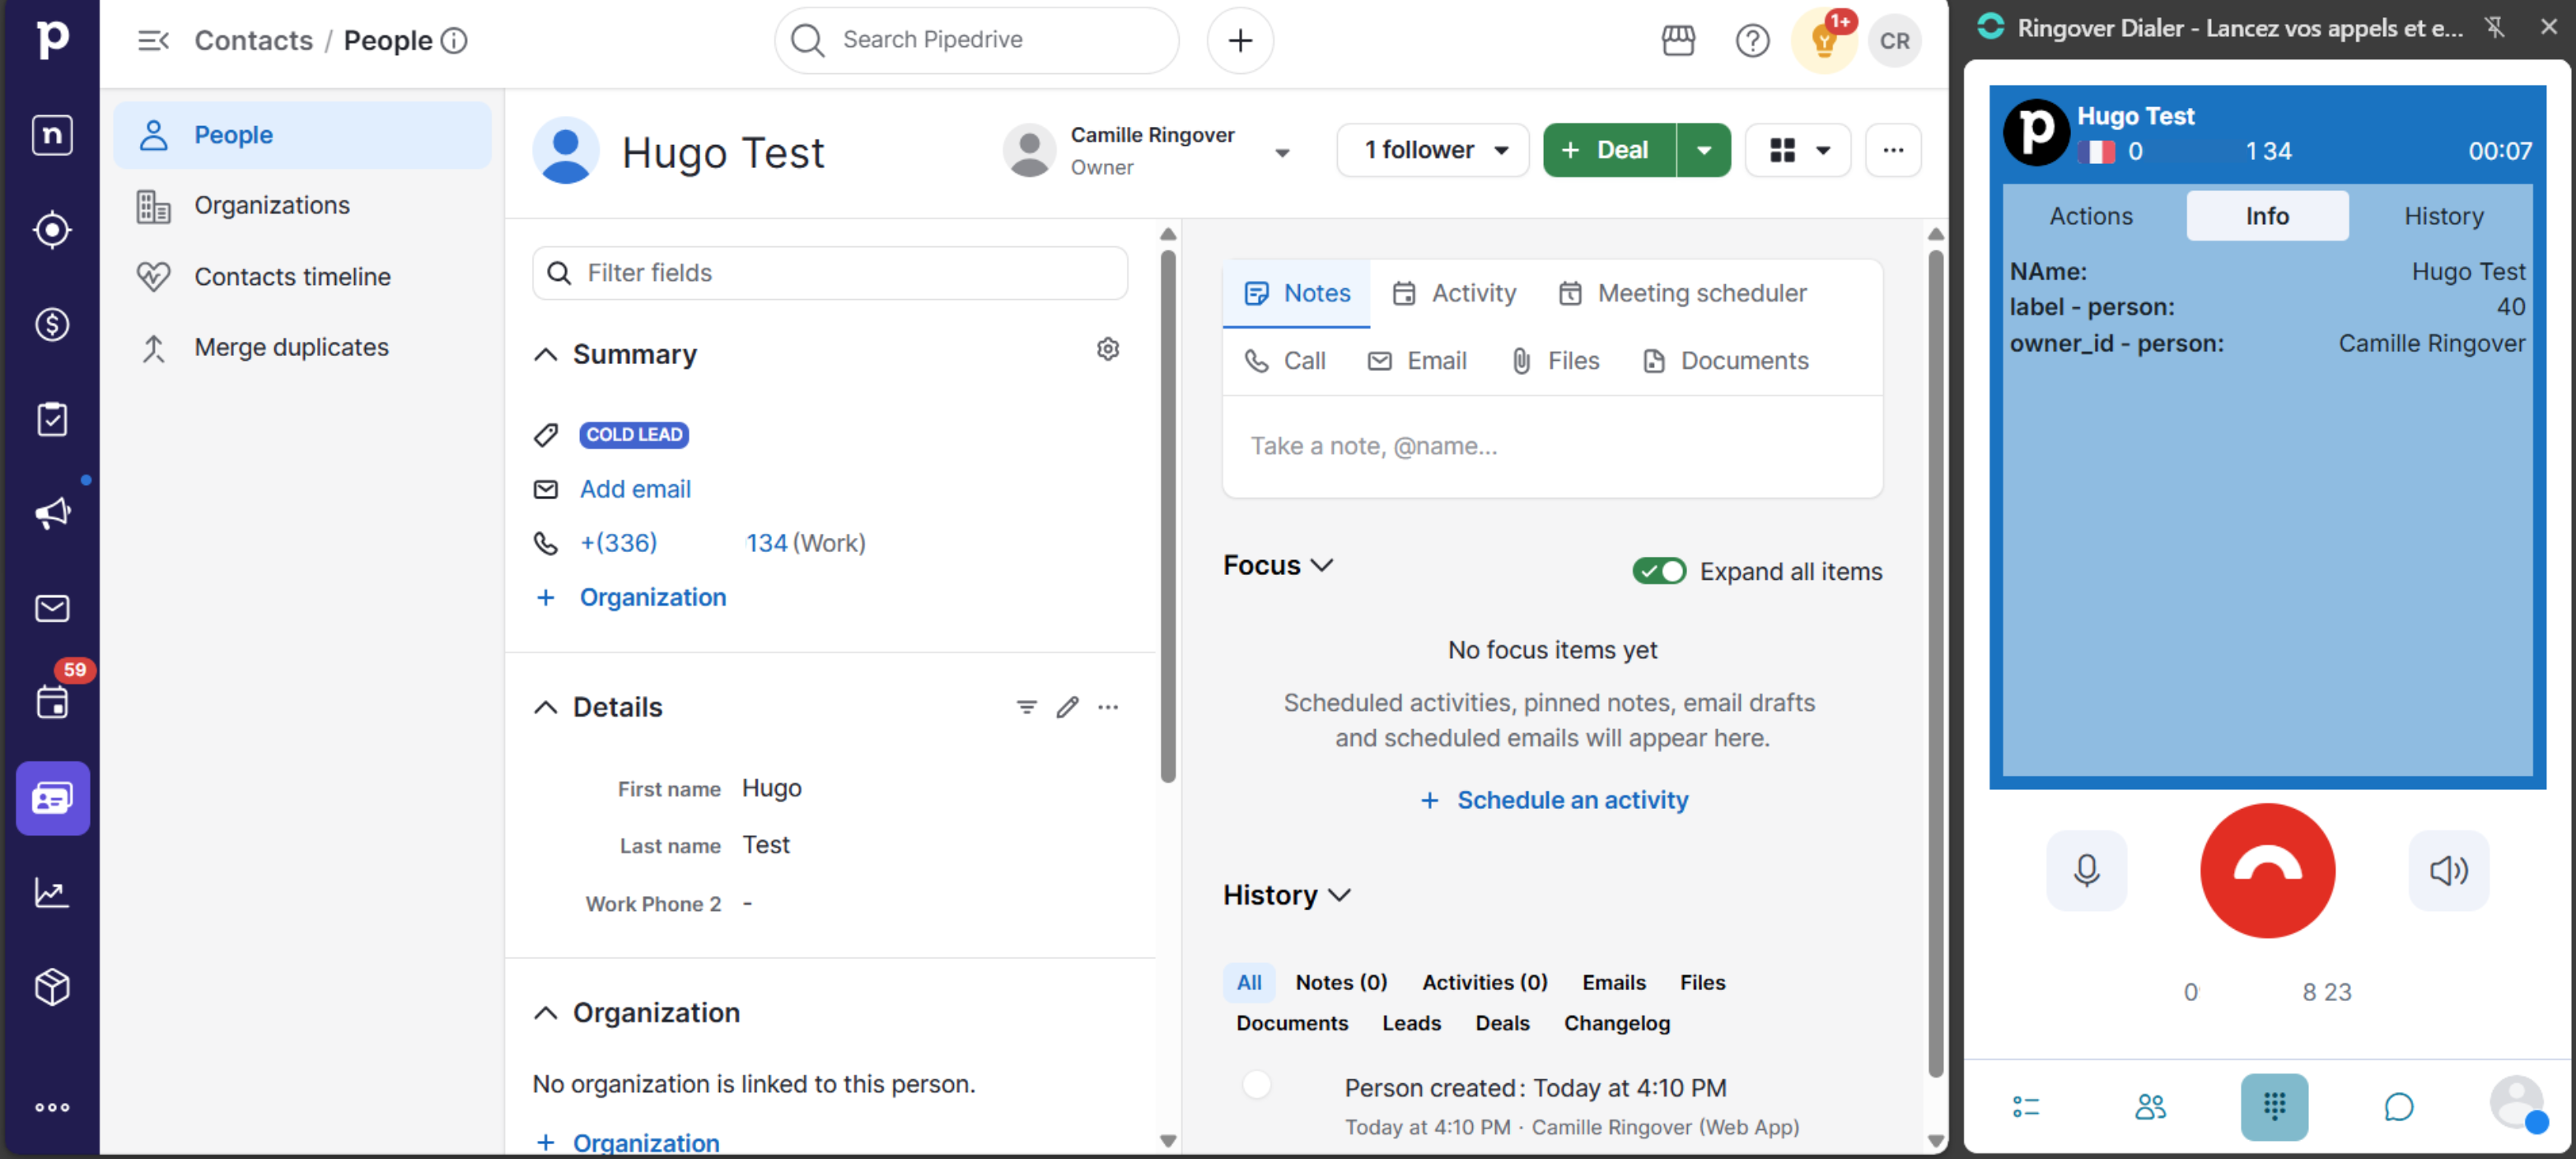
Task: Open Ringover chat messages icon
Action: click(2398, 1106)
